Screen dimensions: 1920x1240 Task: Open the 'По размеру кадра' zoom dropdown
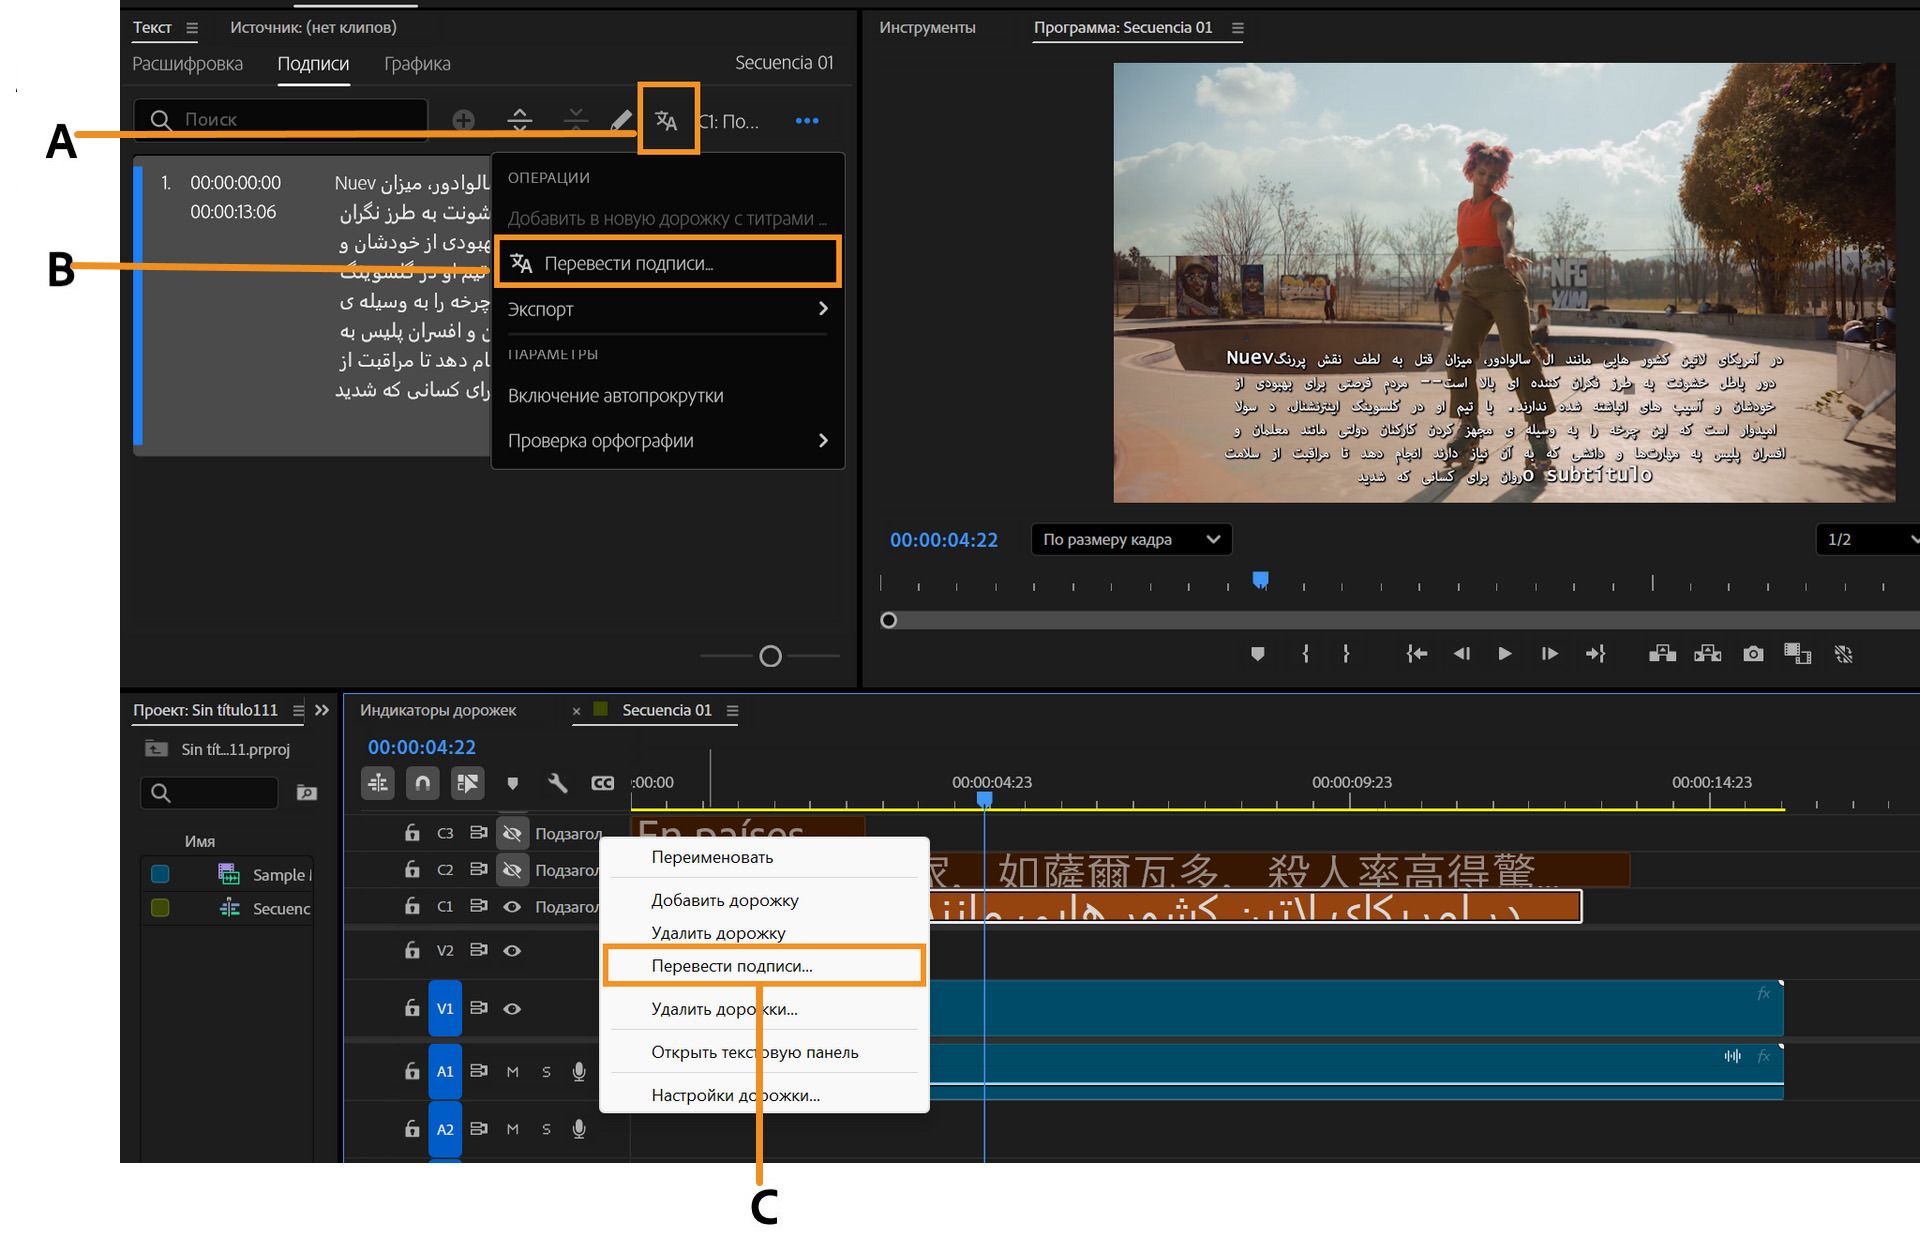[x=1130, y=540]
